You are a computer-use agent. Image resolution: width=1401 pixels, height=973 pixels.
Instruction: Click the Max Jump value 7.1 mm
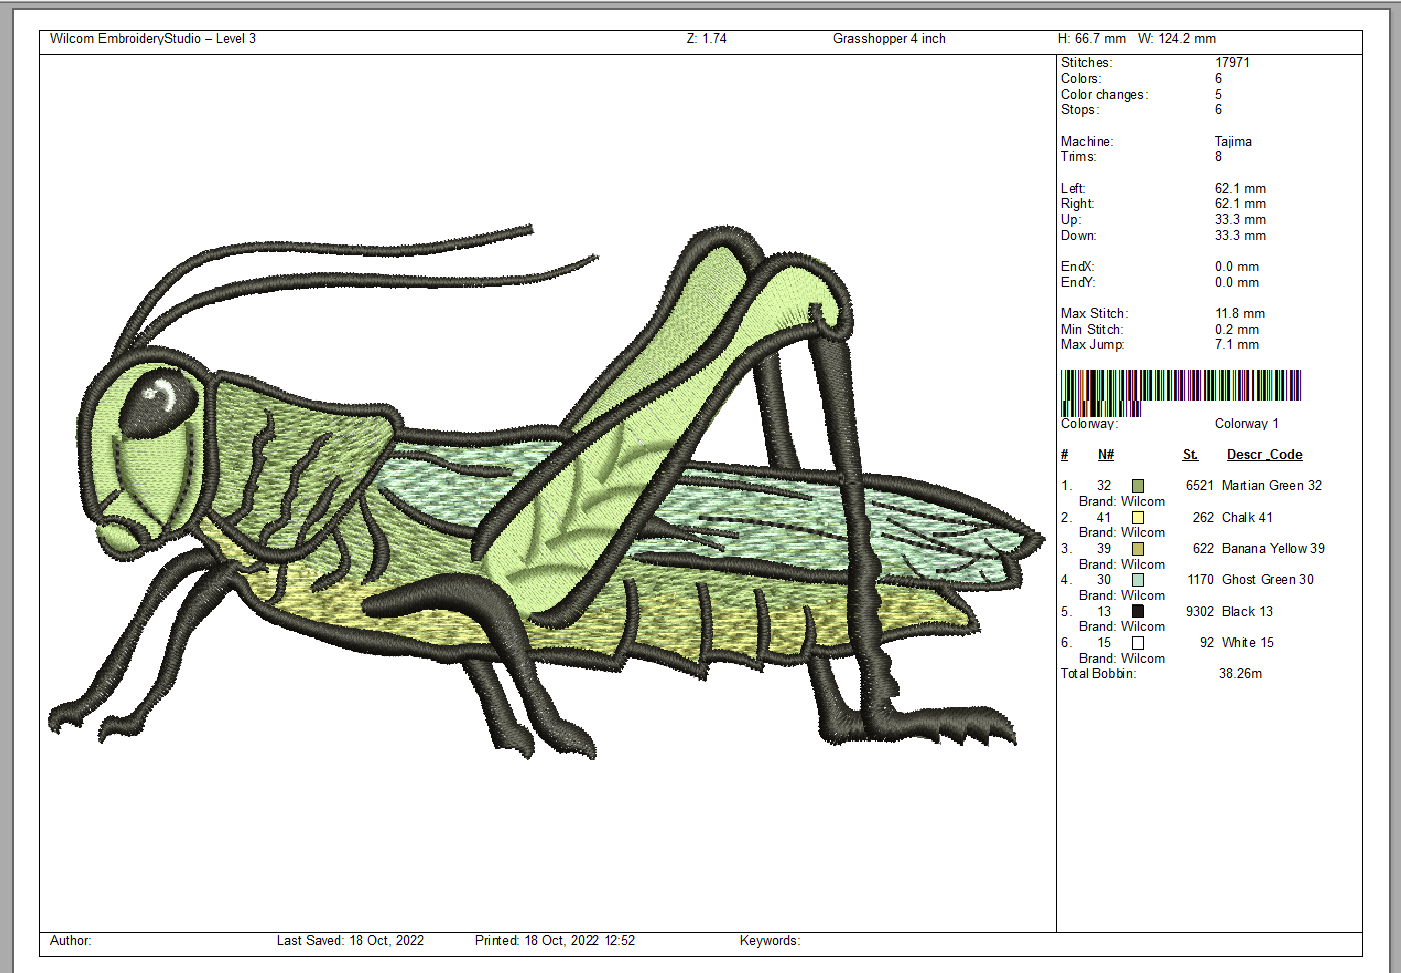1237,345
